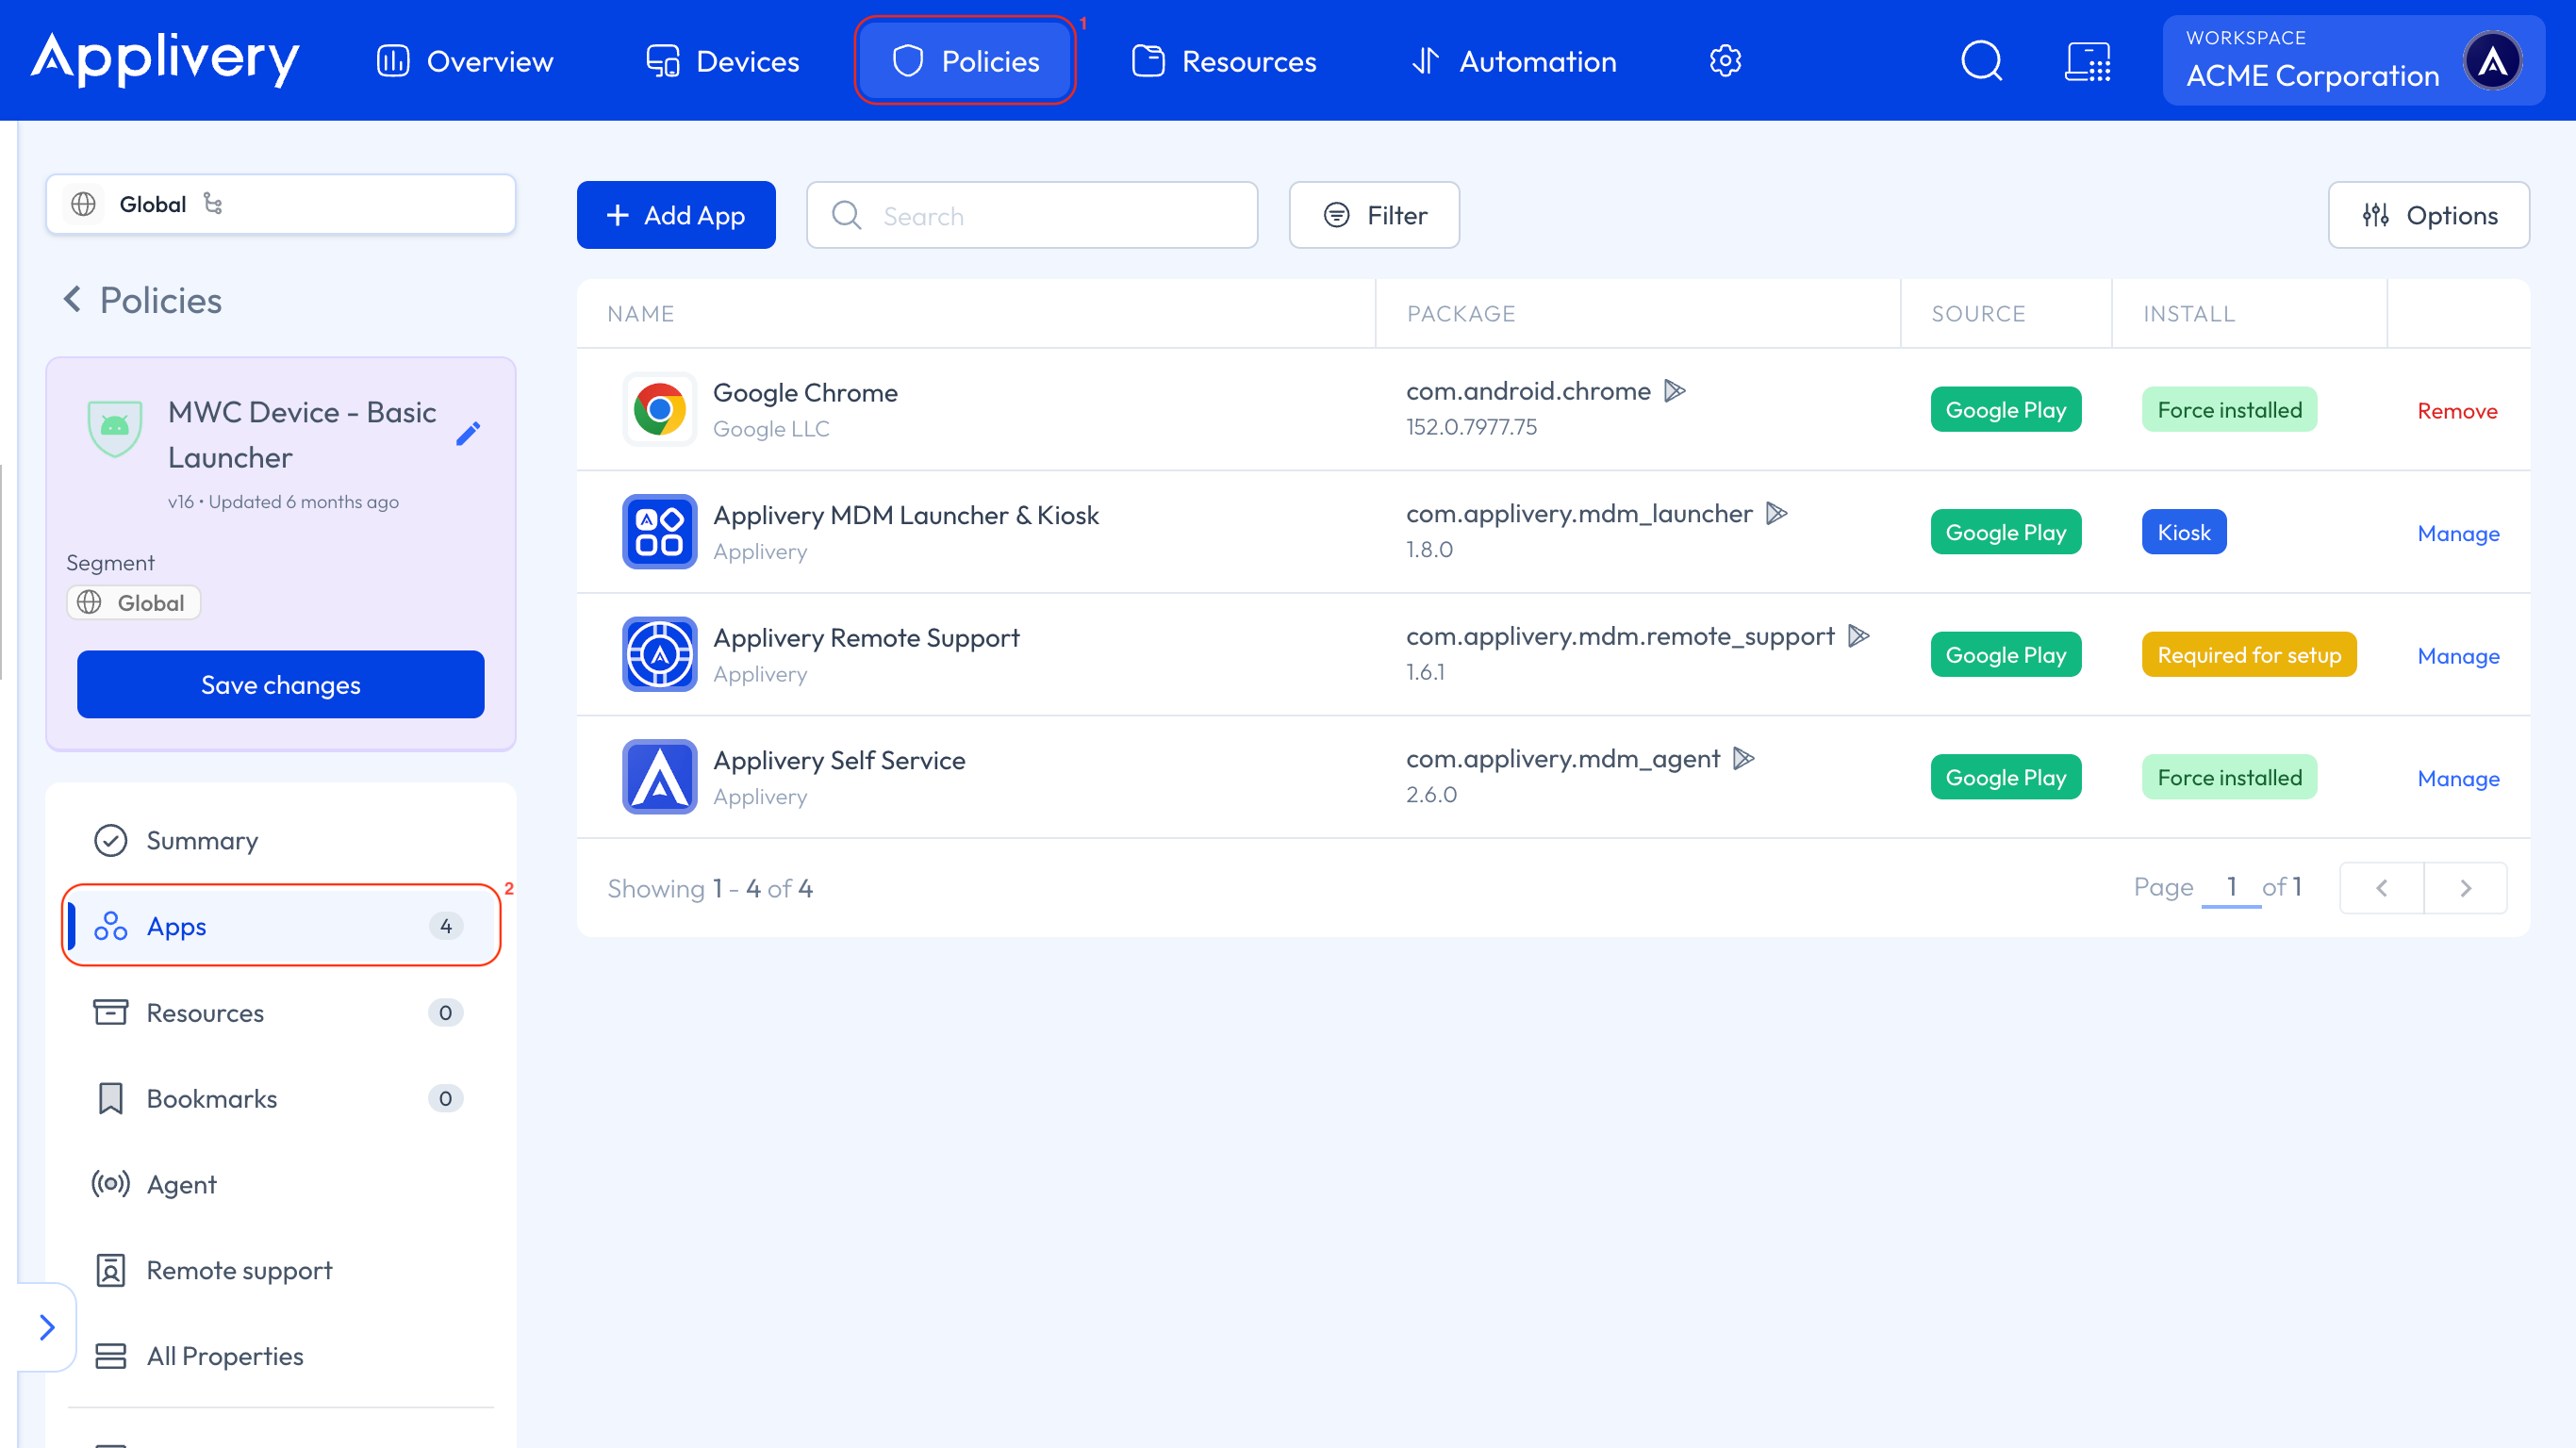The image size is (2576, 1448).
Task: Go to the previous page arrow
Action: [x=2382, y=888]
